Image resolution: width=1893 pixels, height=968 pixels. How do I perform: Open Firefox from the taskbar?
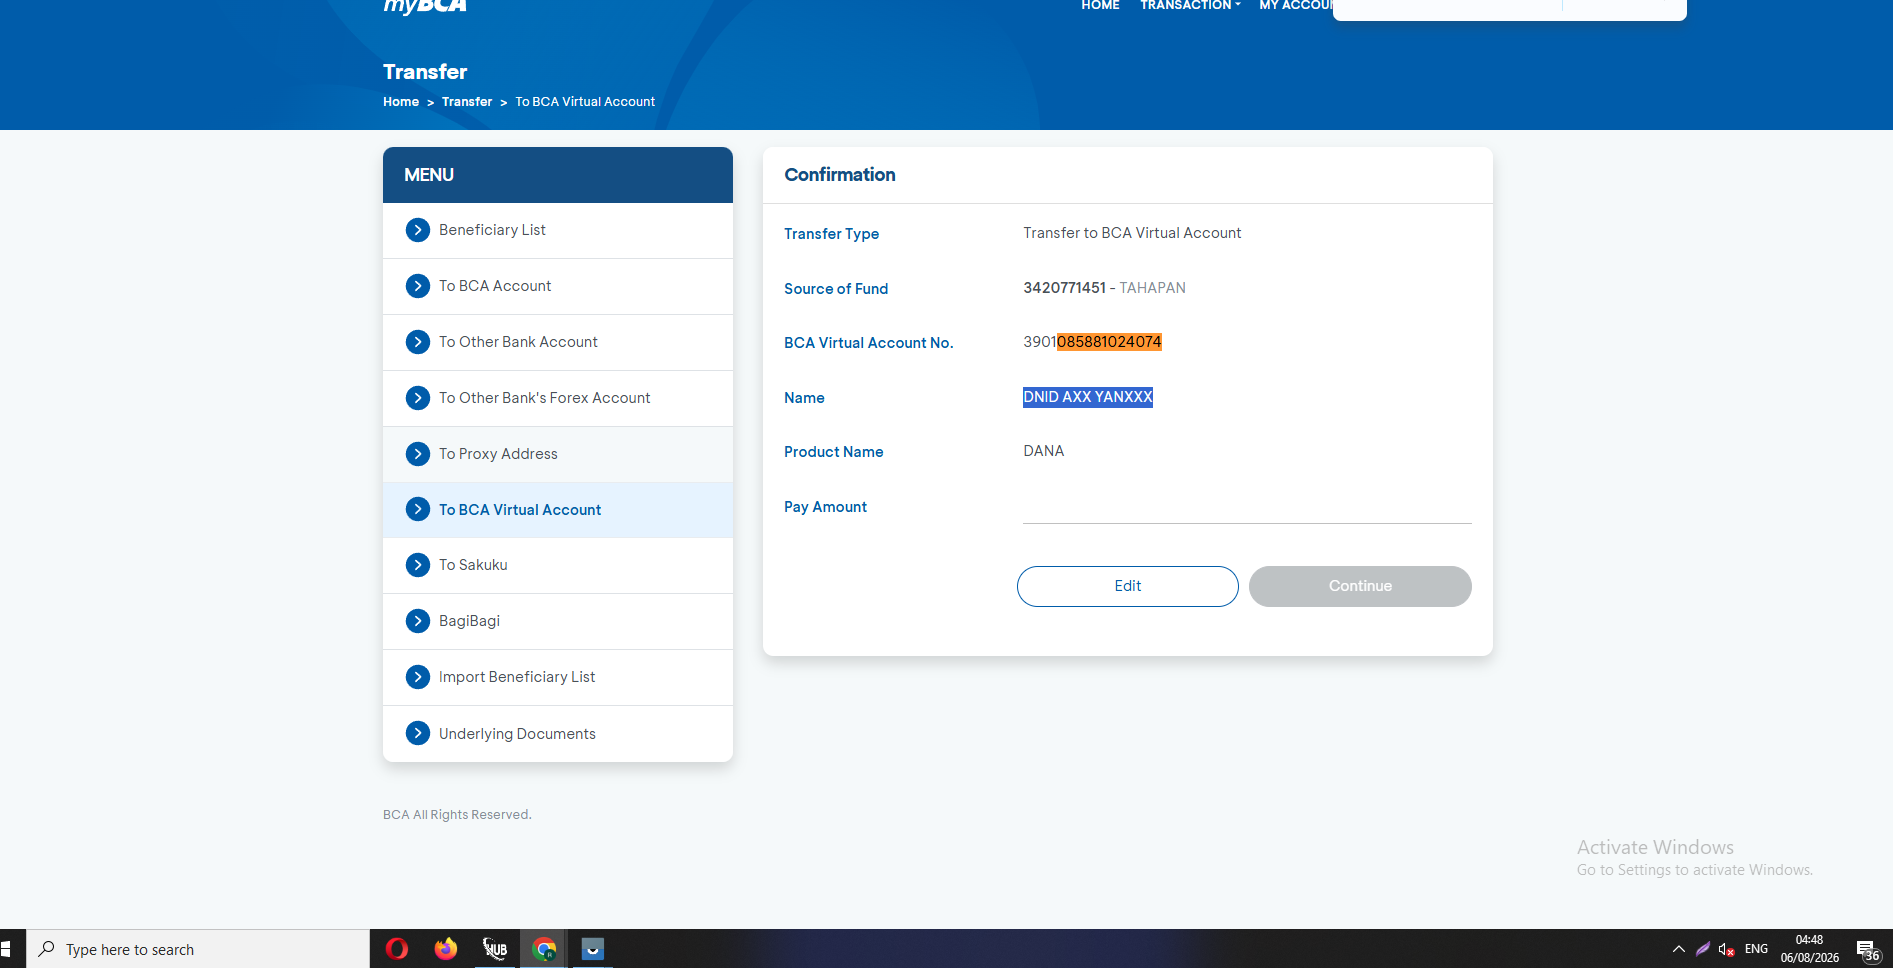446,949
